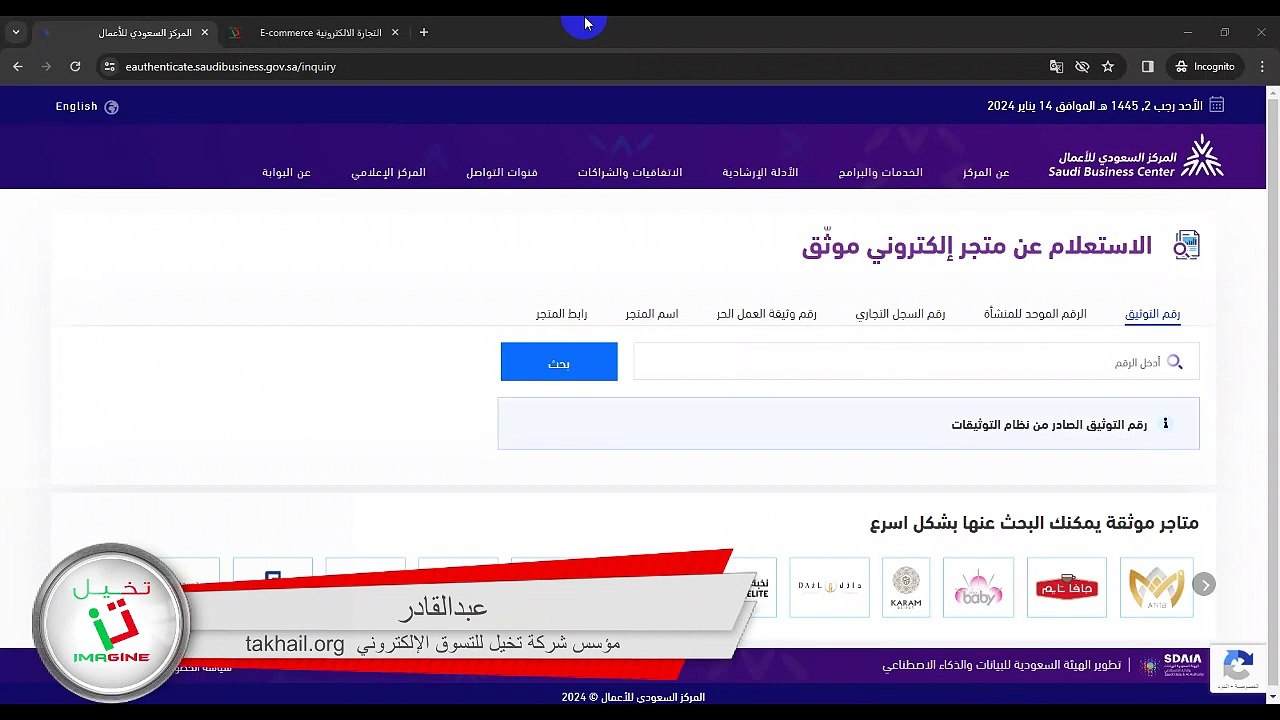Go back with the browser back arrow
The height and width of the screenshot is (720, 1280).
[18, 66]
